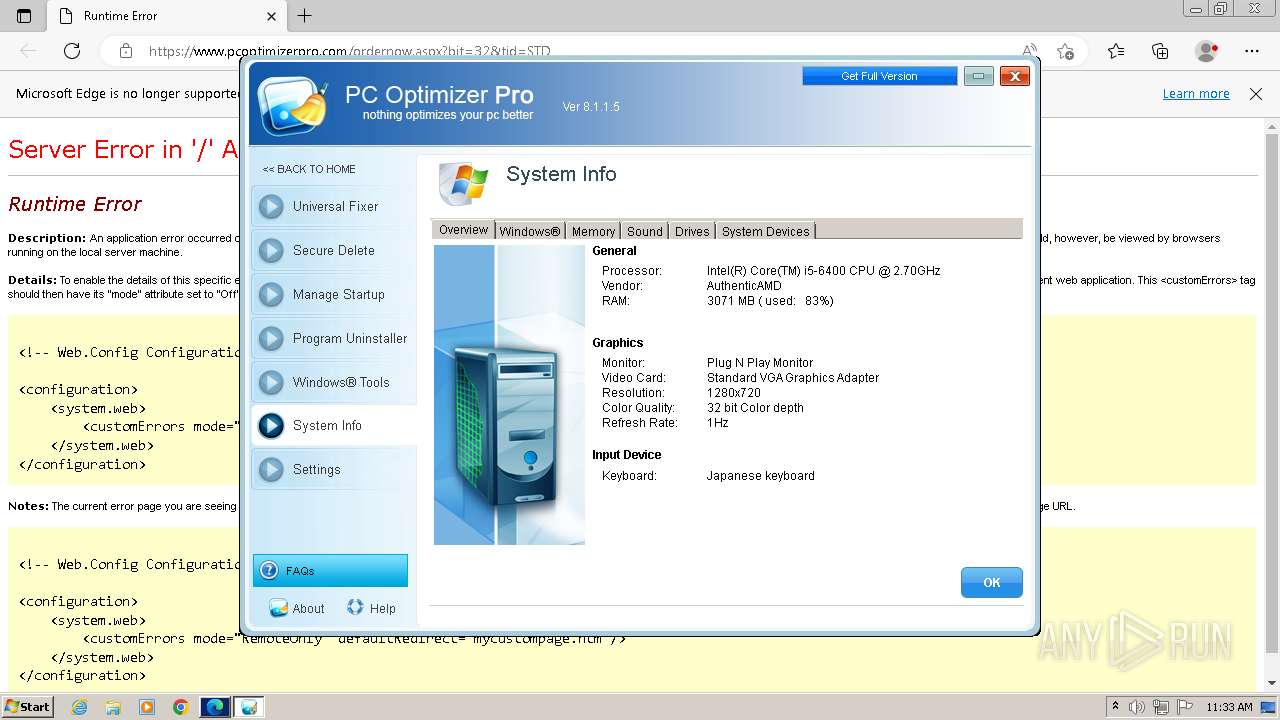Click the AuthenticAMD vendor value
The width and height of the screenshot is (1280, 720).
tap(744, 286)
